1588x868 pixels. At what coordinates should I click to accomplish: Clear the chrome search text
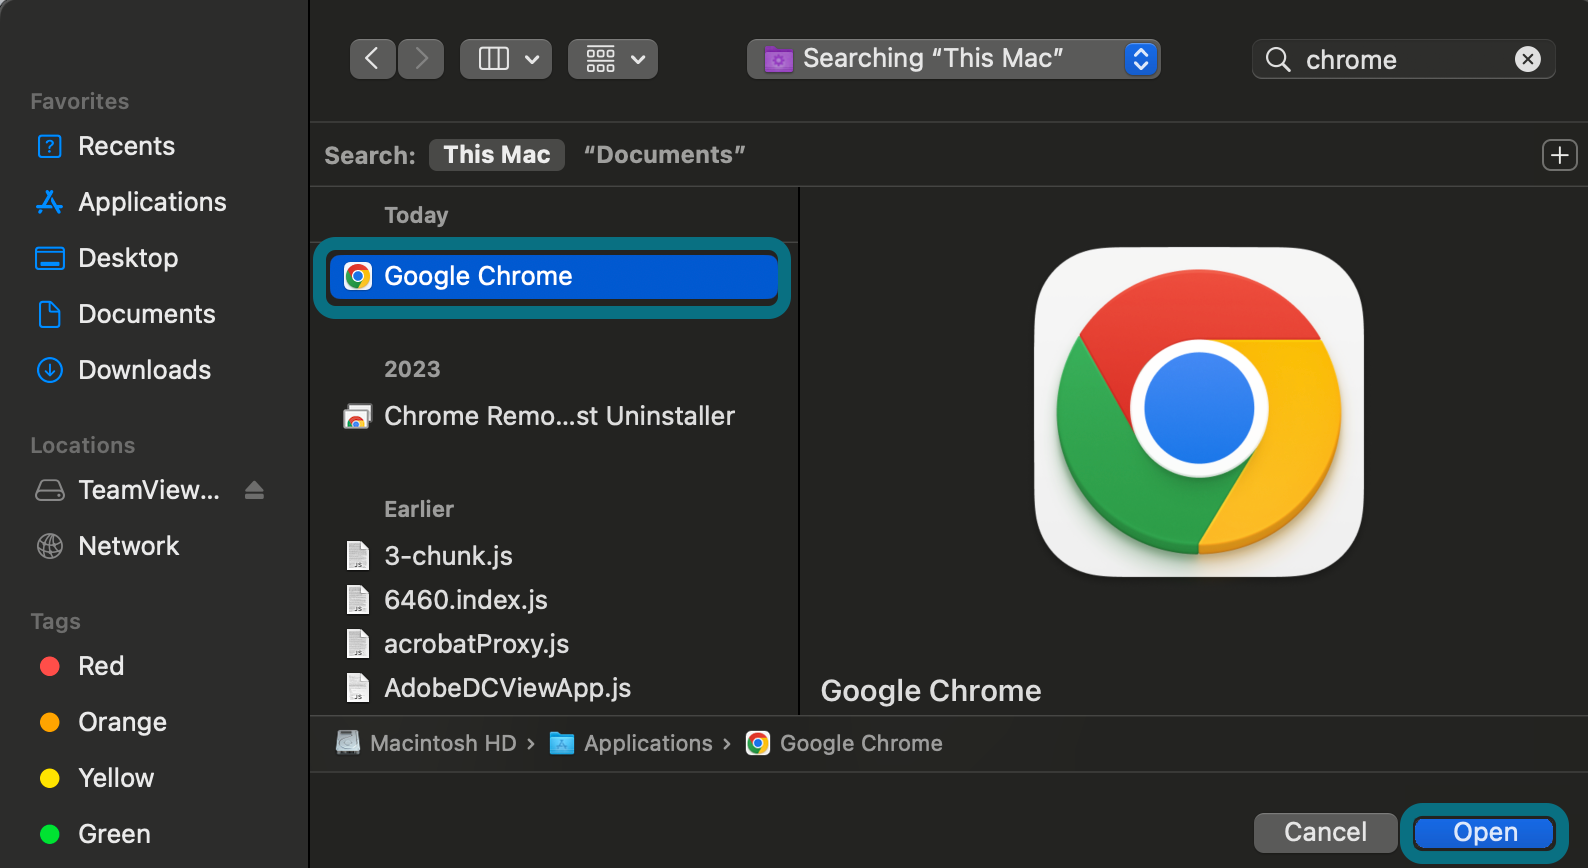[1528, 60]
